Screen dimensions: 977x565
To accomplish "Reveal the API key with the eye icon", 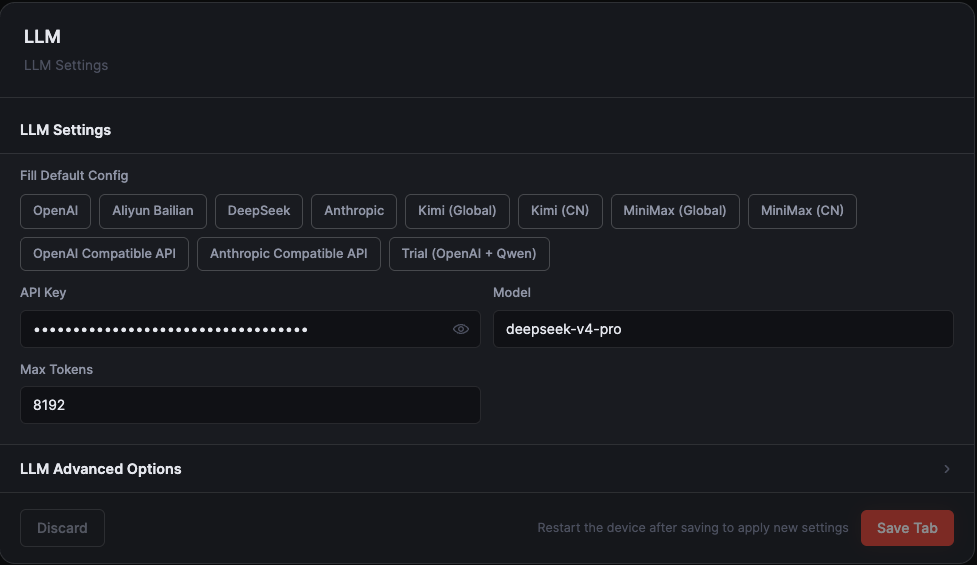I will (460, 329).
